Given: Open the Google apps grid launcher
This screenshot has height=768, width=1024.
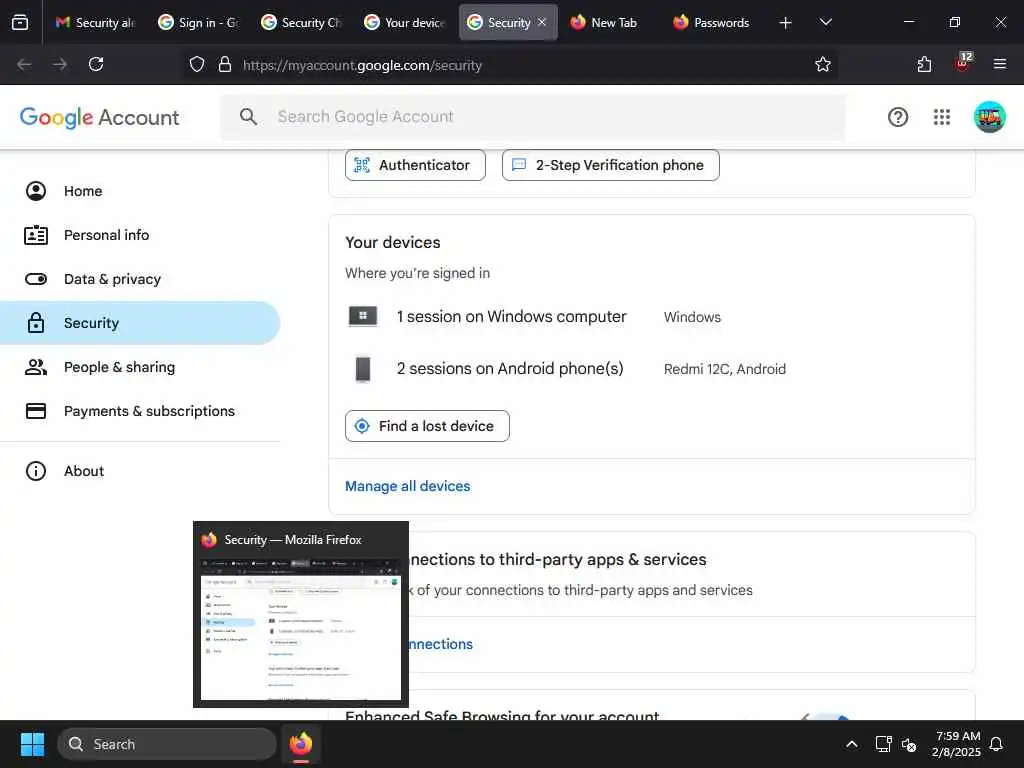Looking at the screenshot, I should [942, 117].
